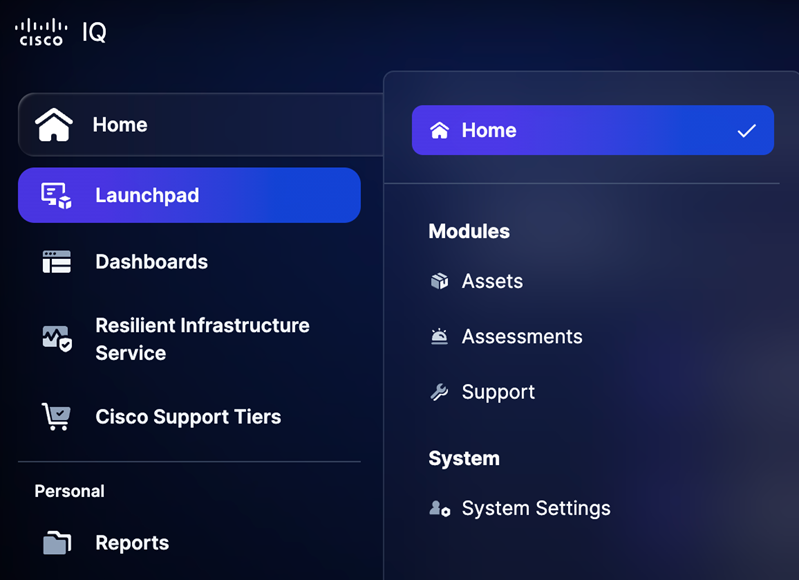Click the Reports folder icon
800x580 pixels.
(57, 543)
